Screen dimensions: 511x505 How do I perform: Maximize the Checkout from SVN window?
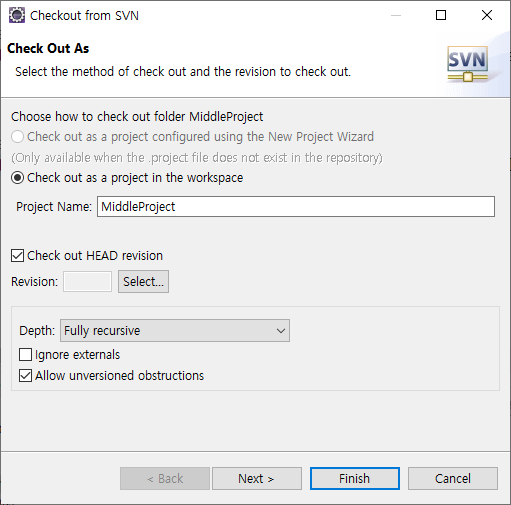[441, 15]
